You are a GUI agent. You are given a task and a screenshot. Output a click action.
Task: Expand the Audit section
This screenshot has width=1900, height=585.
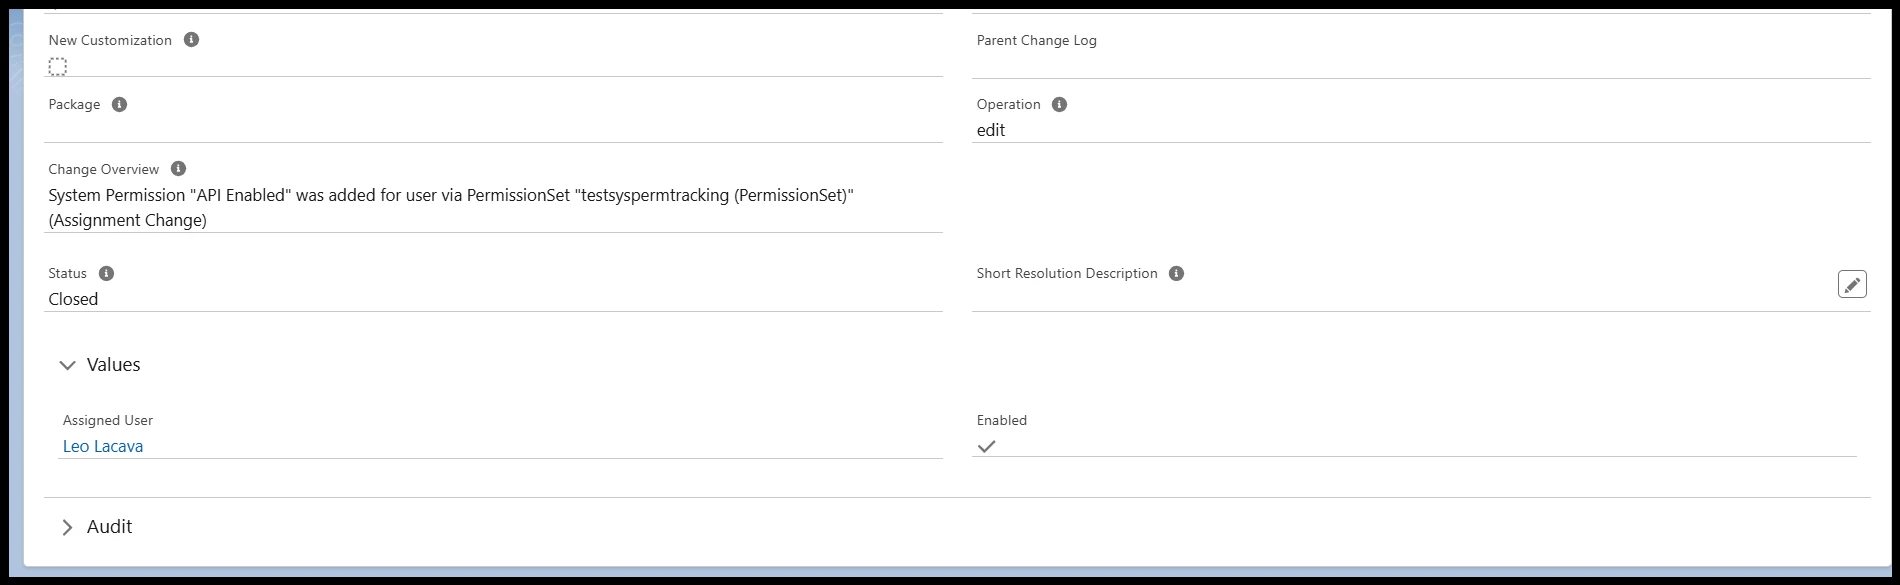click(x=68, y=527)
